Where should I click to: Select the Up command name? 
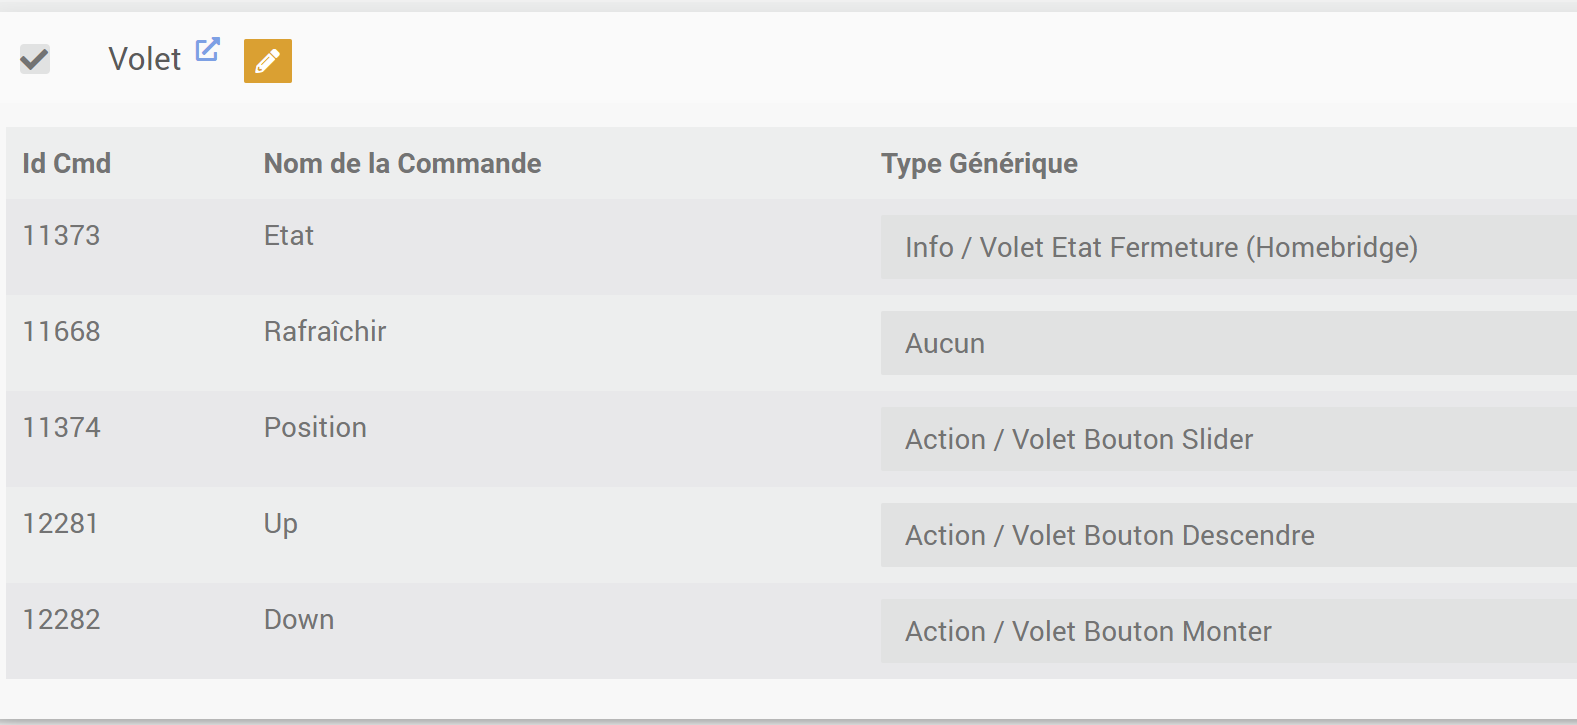281,523
